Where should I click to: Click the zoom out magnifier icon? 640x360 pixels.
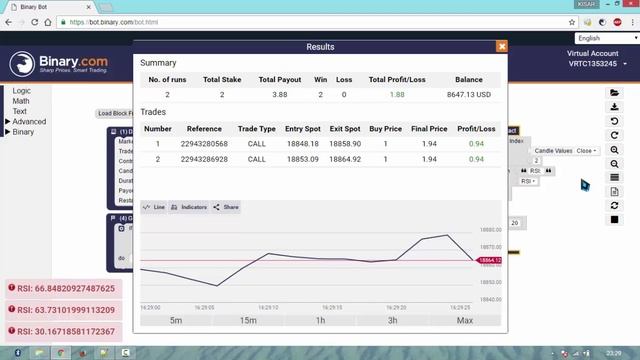click(x=614, y=164)
